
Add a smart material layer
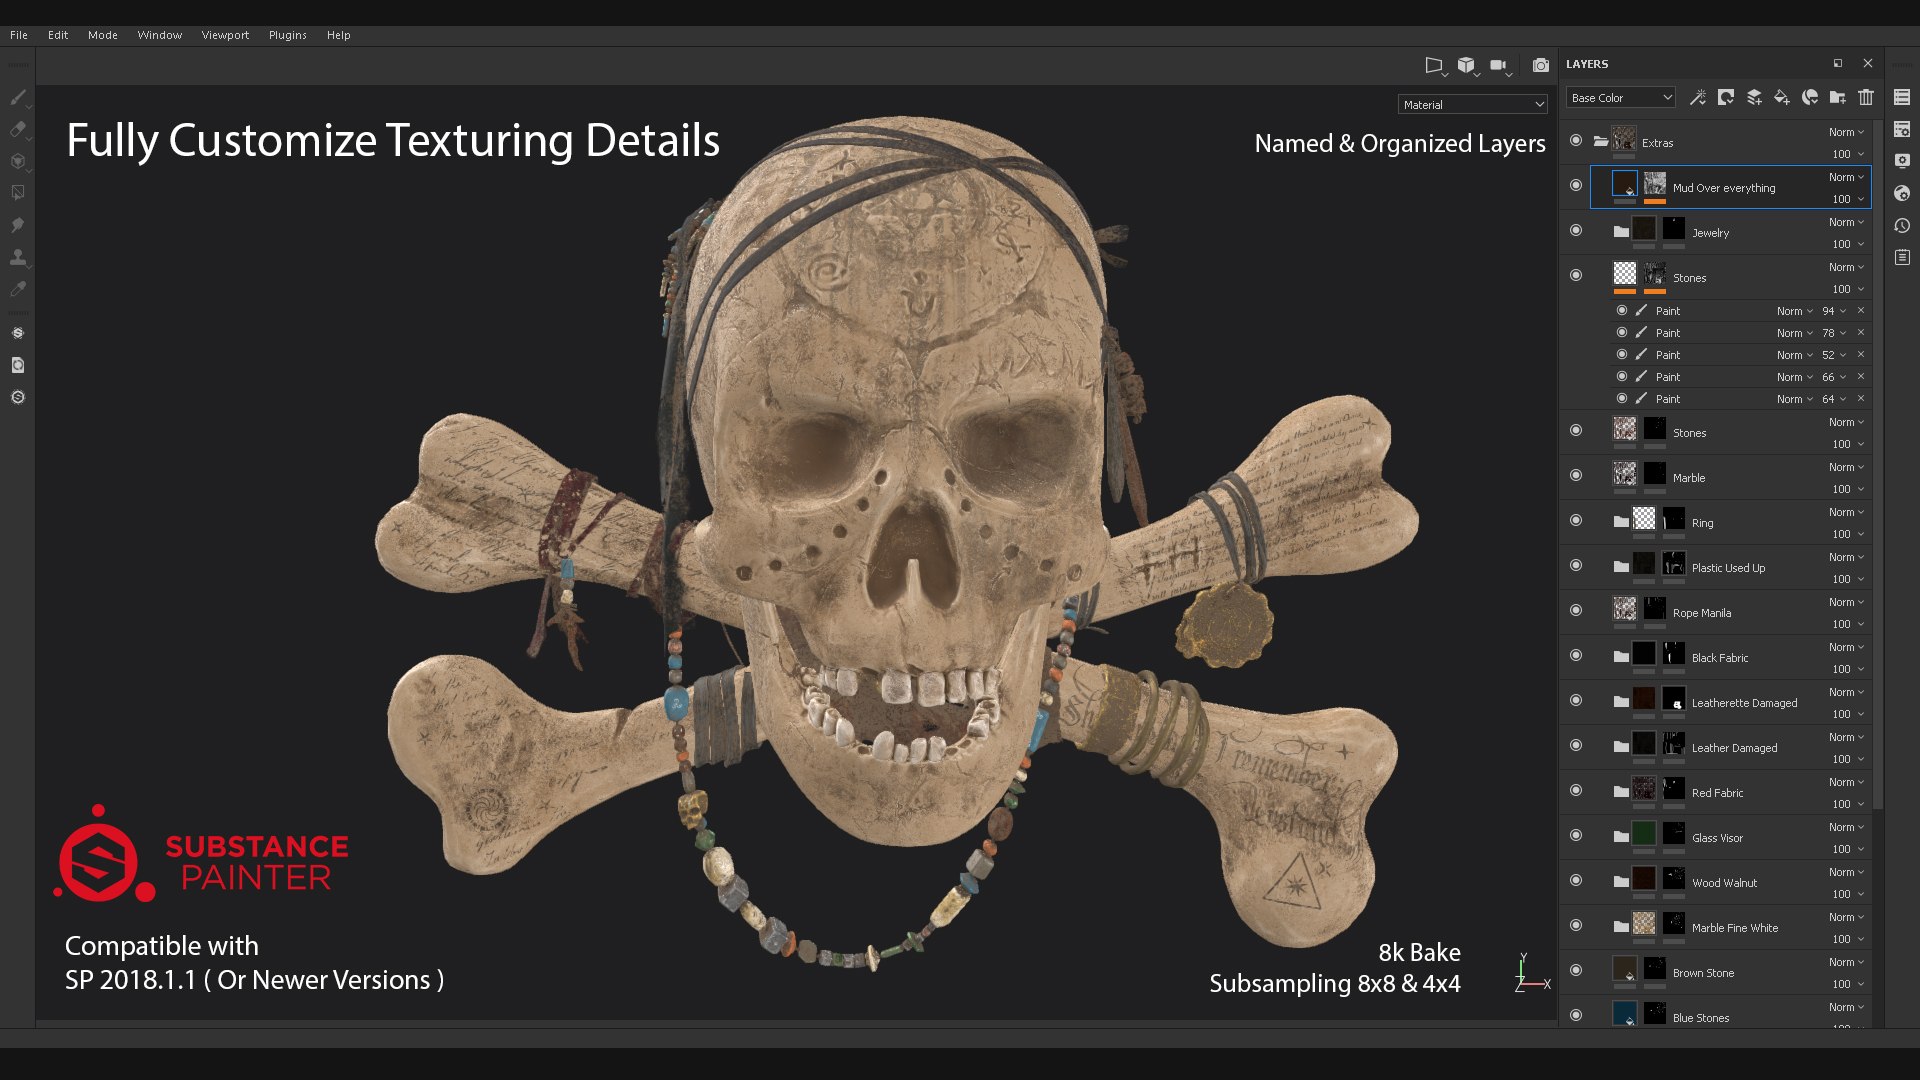point(1810,97)
